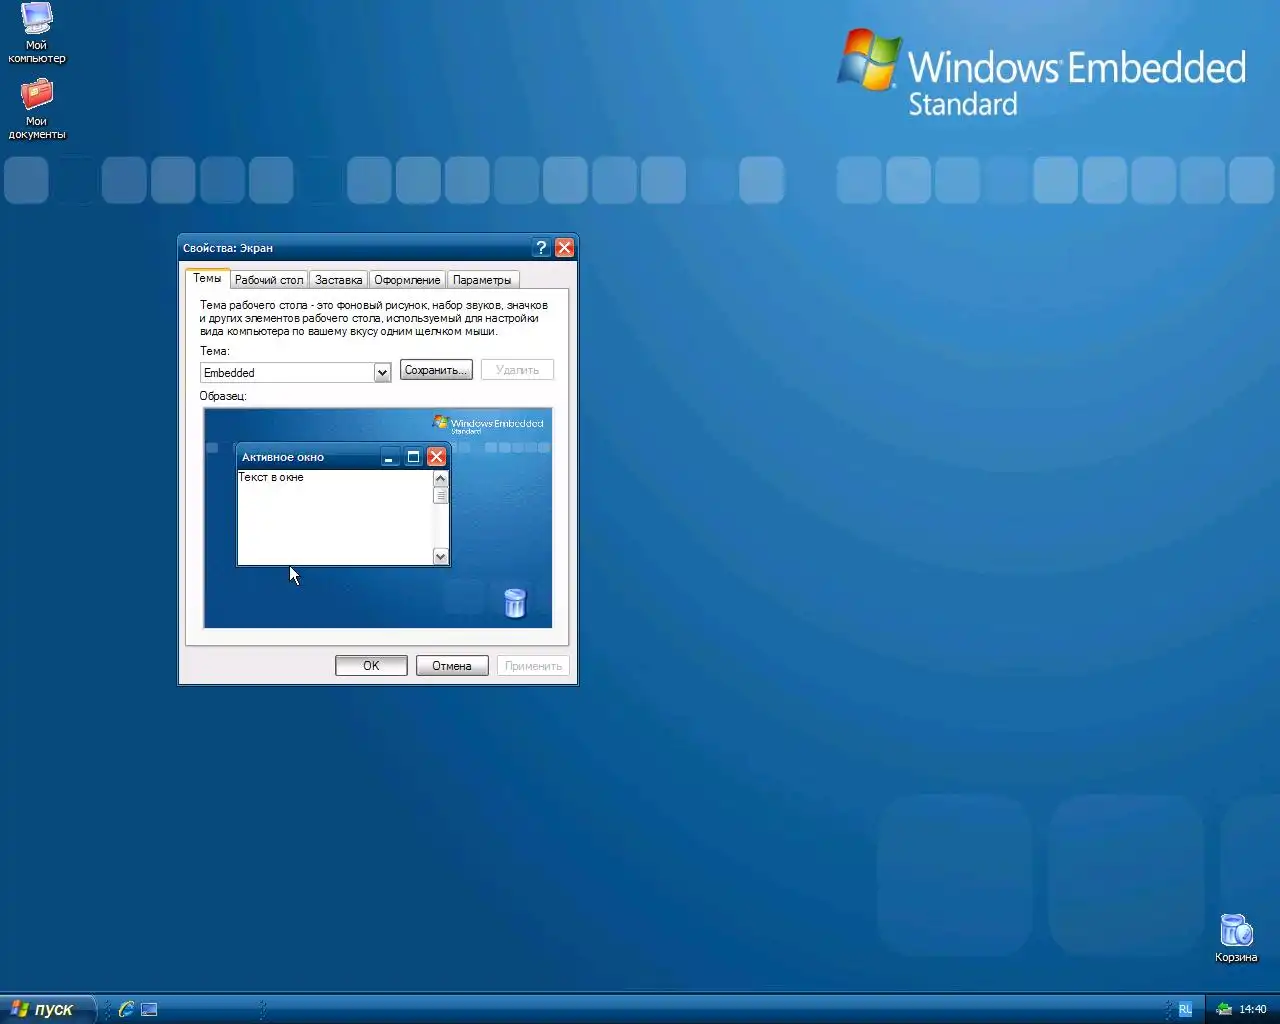
Task: Click the preview scrollbar down arrow
Action: point(440,556)
